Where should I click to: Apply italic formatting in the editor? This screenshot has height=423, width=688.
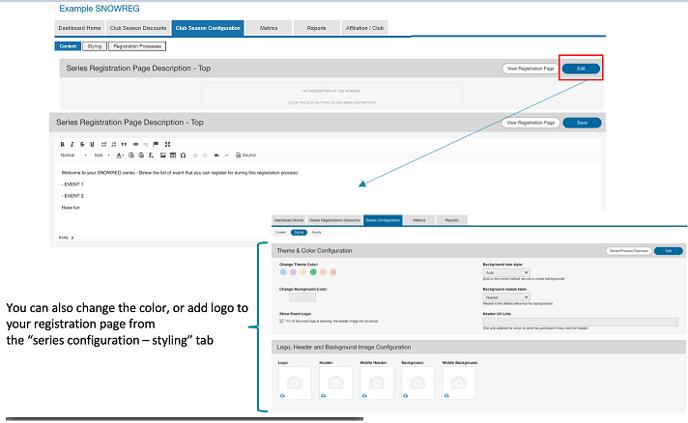71,144
